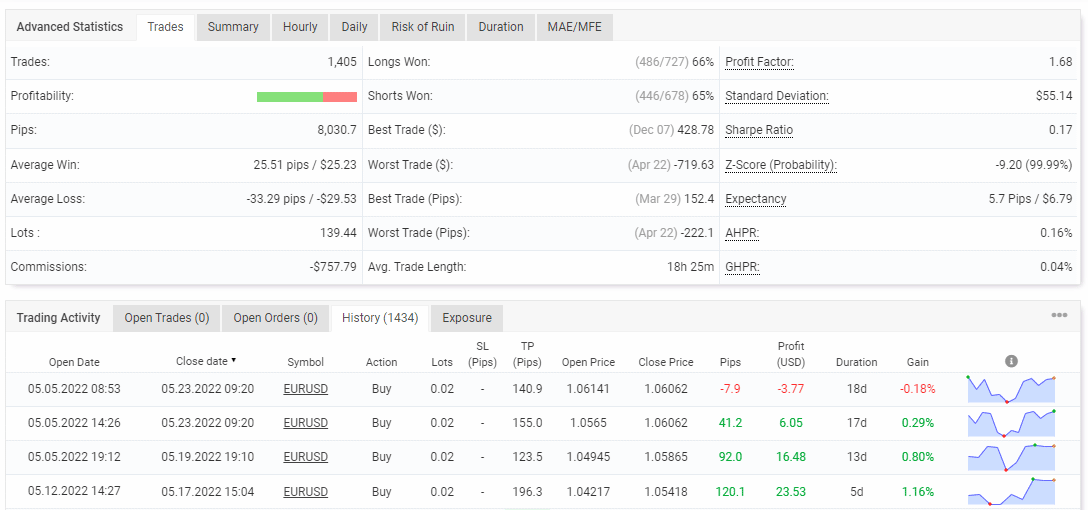Select the History (1434) tab
1088x510 pixels.
pos(380,318)
